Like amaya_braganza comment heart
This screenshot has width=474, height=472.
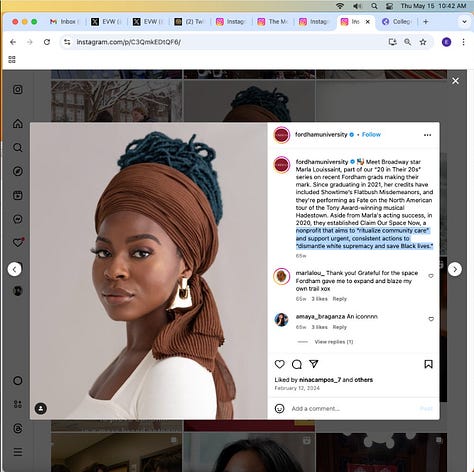click(x=431, y=319)
